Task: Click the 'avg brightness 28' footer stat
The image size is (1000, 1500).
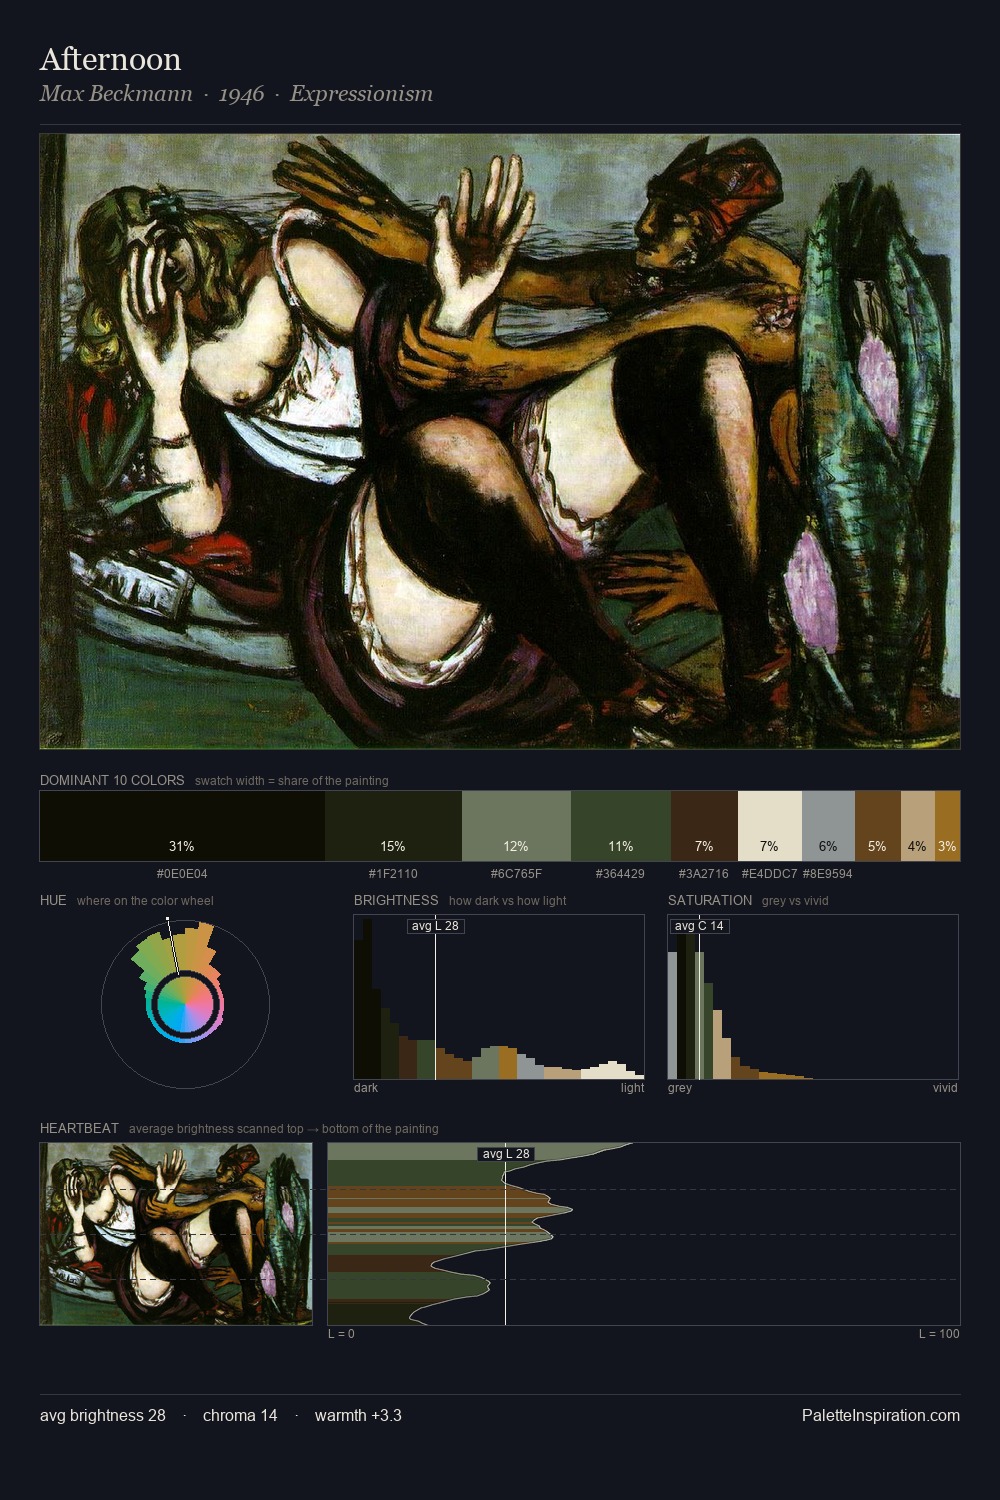Action: coord(103,1415)
